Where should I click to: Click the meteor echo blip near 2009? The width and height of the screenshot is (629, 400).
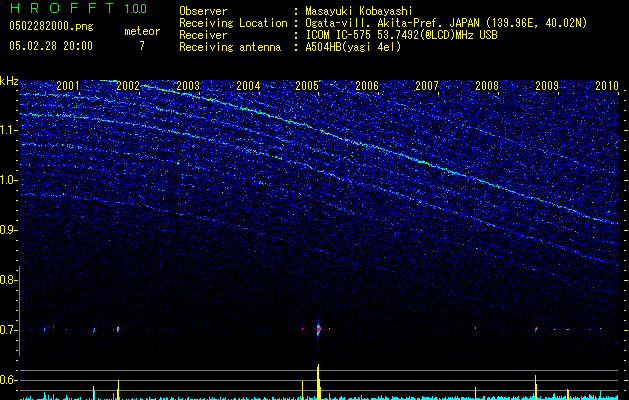pos(536,329)
